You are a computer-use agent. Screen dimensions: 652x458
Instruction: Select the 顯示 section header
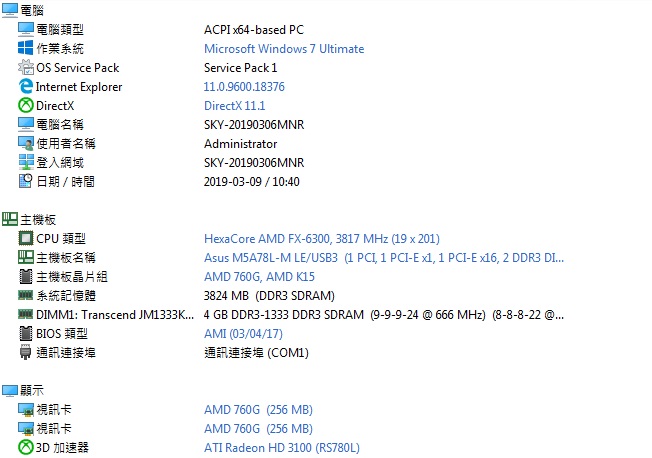22,390
